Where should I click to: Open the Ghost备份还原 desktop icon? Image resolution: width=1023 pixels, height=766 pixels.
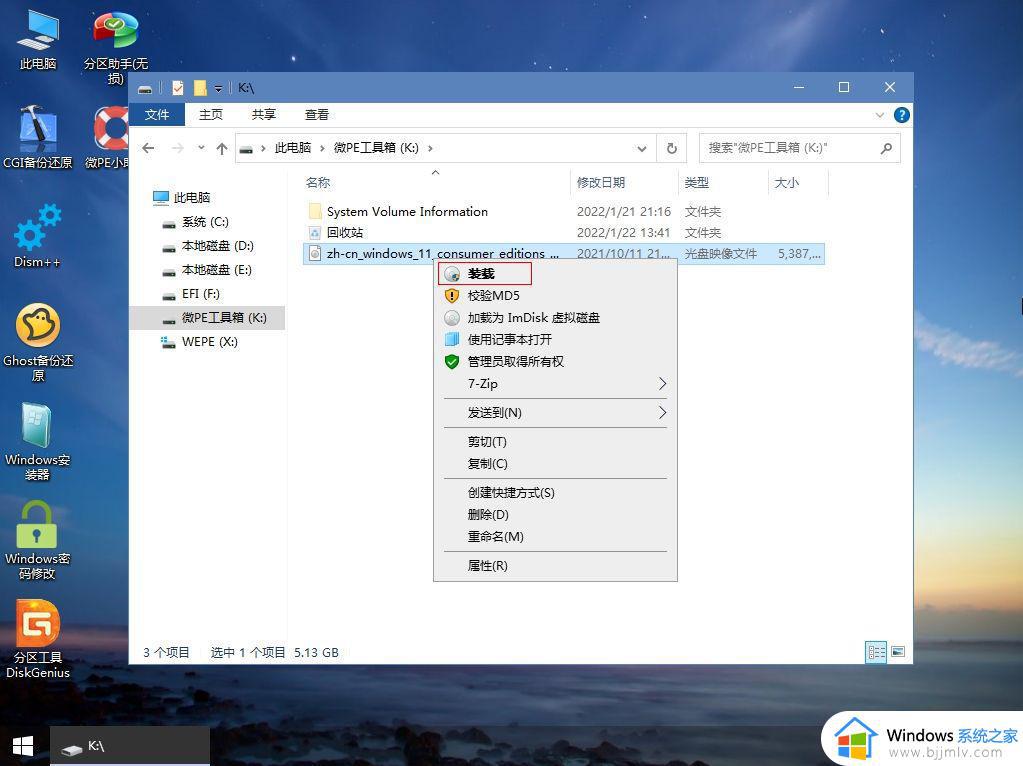pyautogui.click(x=38, y=342)
